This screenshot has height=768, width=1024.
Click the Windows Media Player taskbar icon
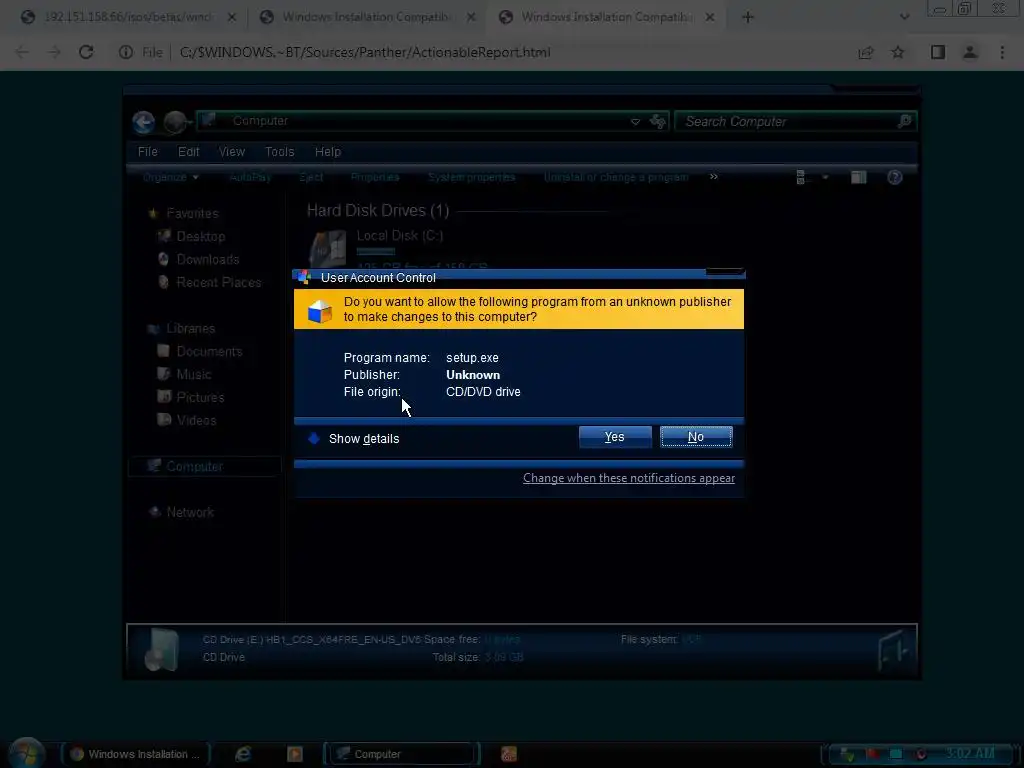(295, 754)
